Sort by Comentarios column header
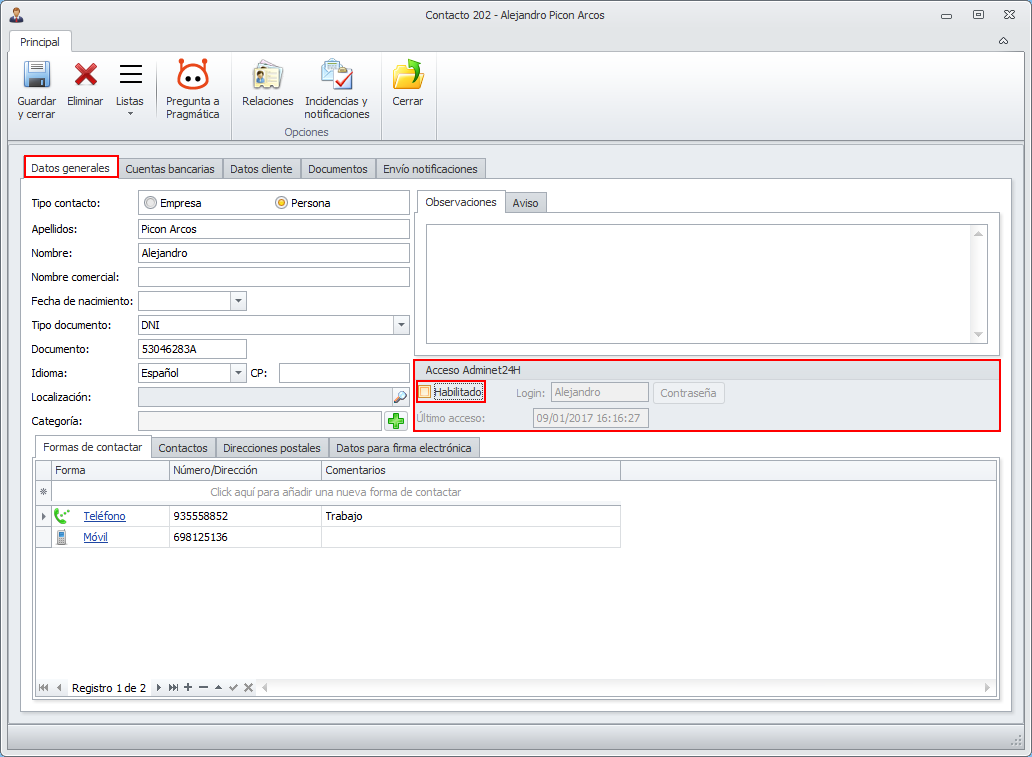This screenshot has height=757, width=1032. tap(471, 470)
